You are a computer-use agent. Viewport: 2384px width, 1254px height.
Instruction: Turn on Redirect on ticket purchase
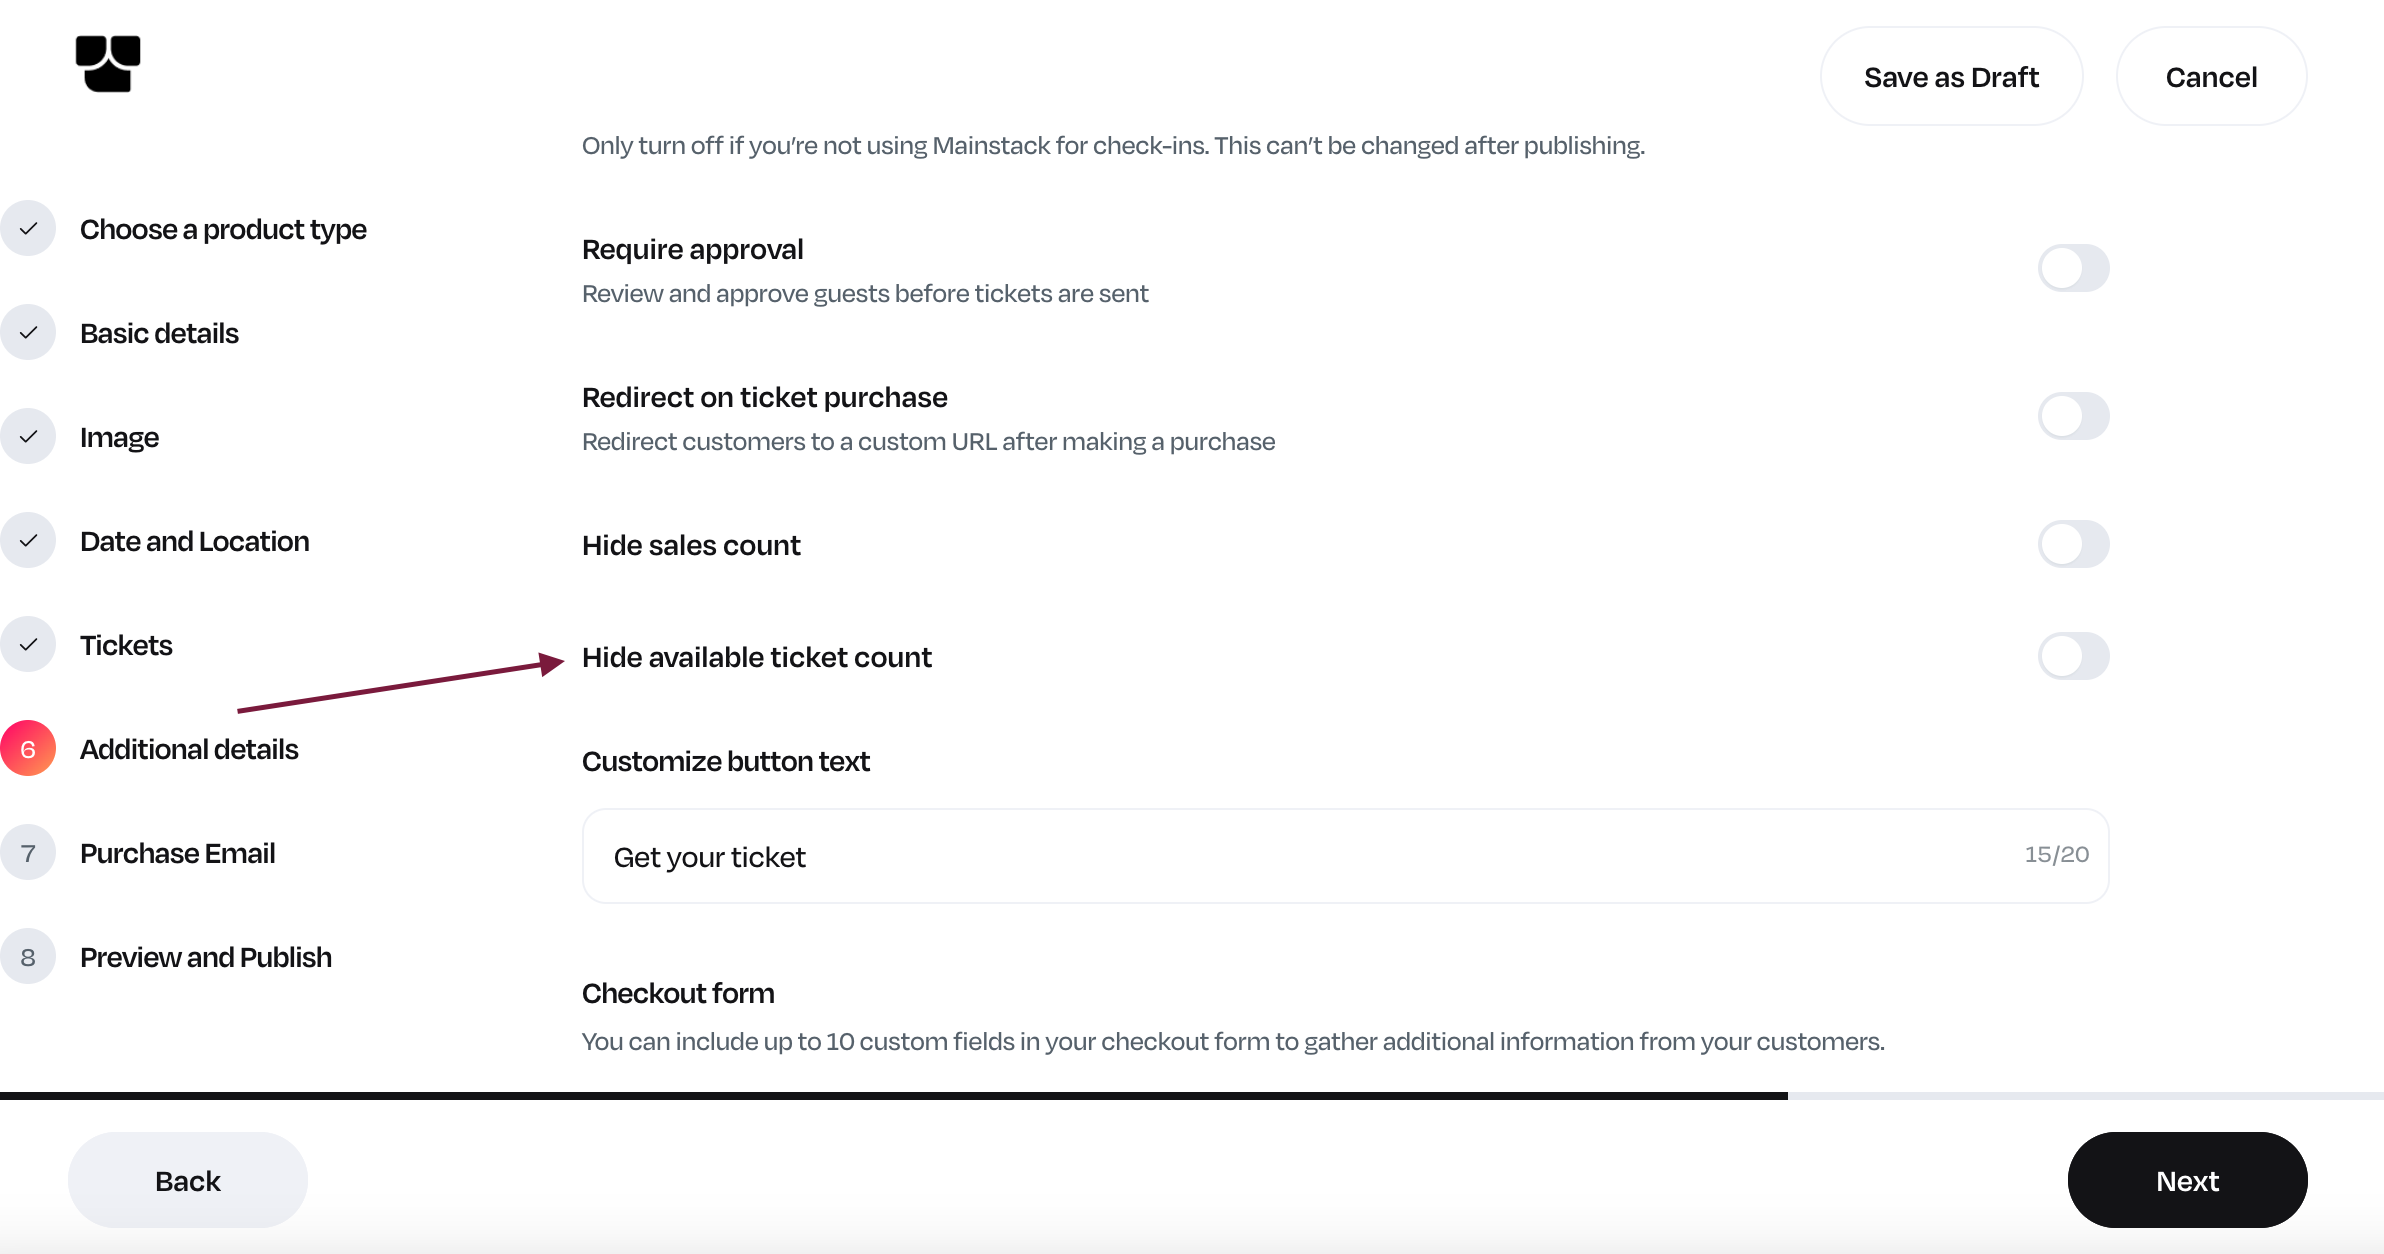2073,416
